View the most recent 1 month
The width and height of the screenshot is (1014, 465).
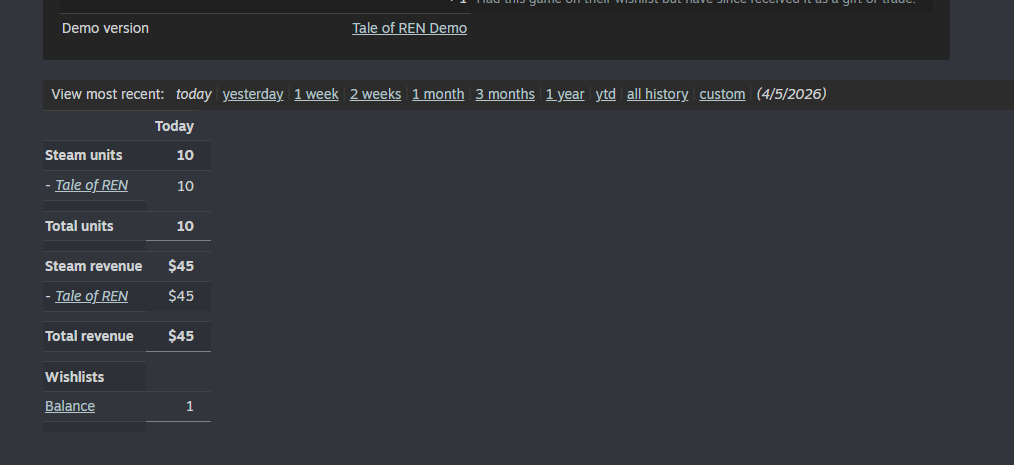pyautogui.click(x=438, y=94)
